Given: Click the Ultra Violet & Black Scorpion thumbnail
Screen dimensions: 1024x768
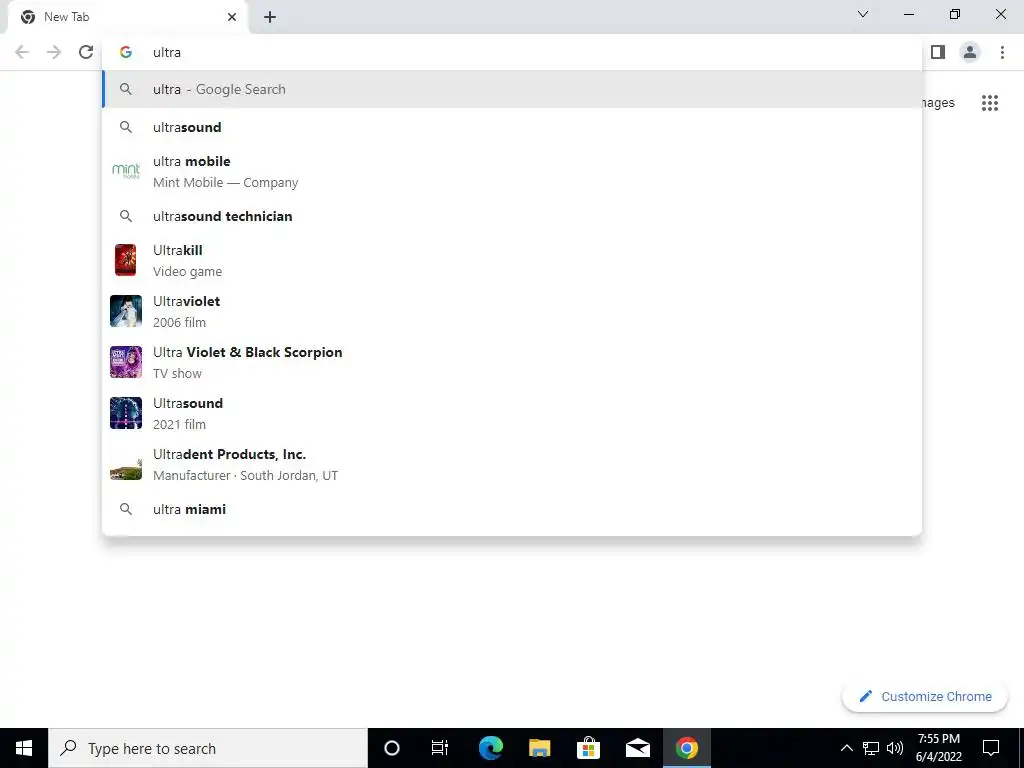Looking at the screenshot, I should click(x=126, y=362).
